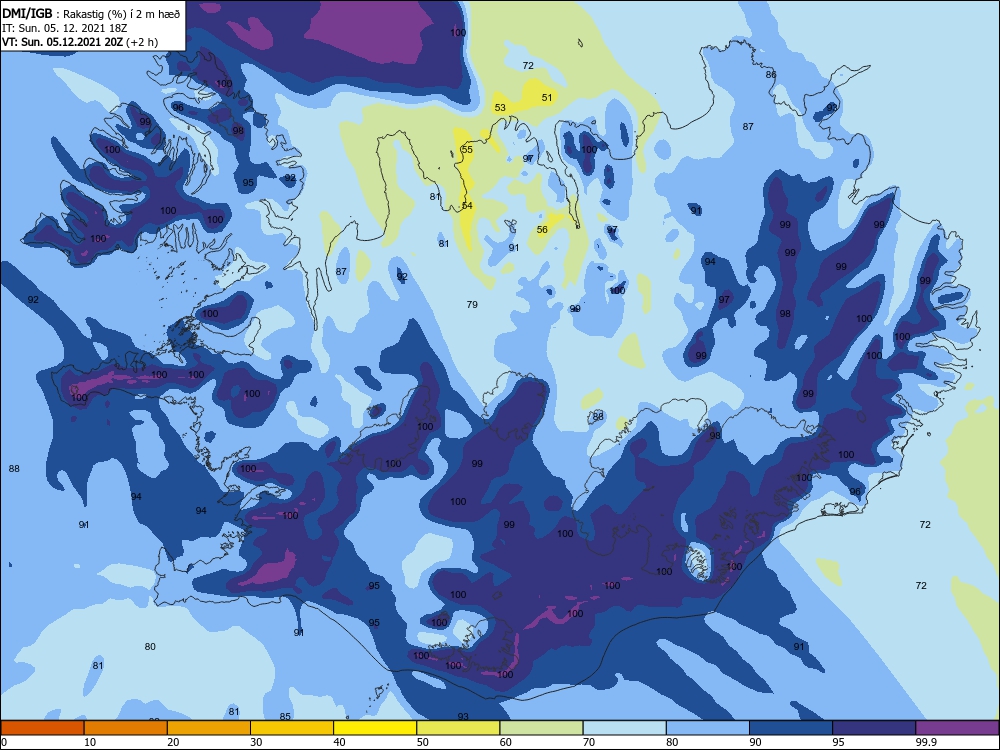
Task: Click the valid time 'VT: Sun. 05.12.2021 20Z'
Action: [x=63, y=42]
